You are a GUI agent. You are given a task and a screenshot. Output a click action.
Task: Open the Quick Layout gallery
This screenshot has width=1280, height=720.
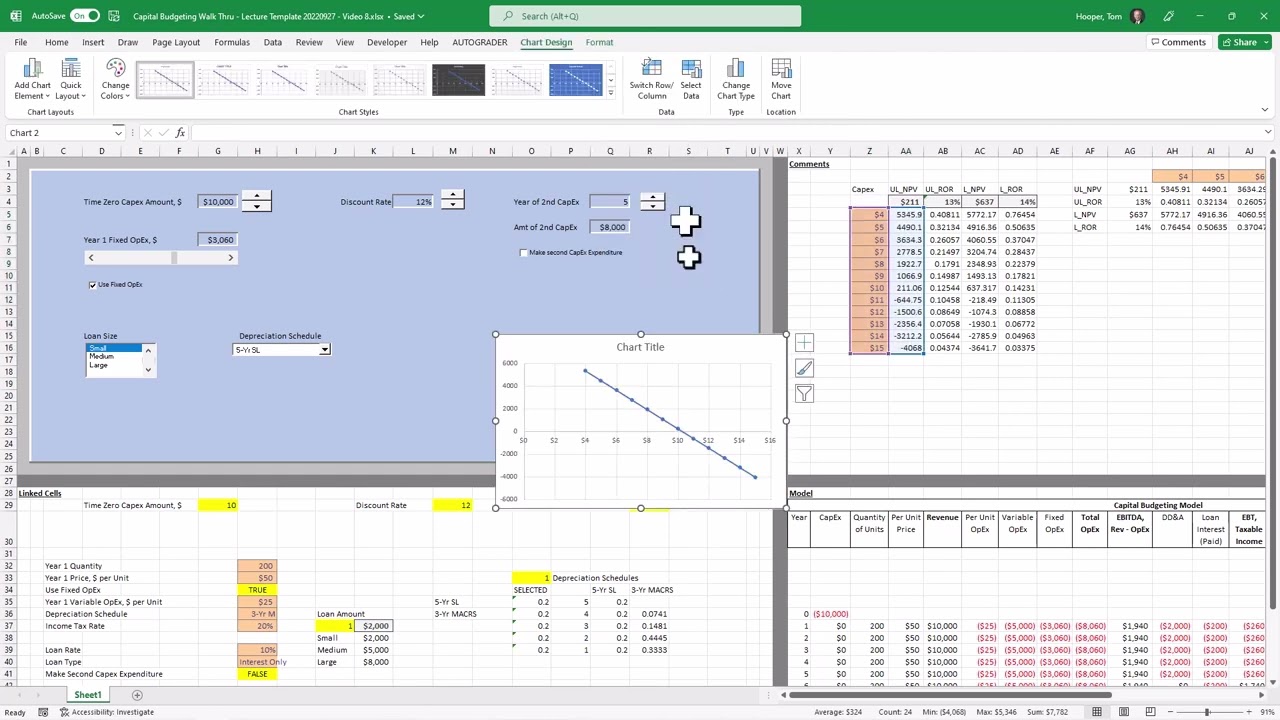(70, 78)
